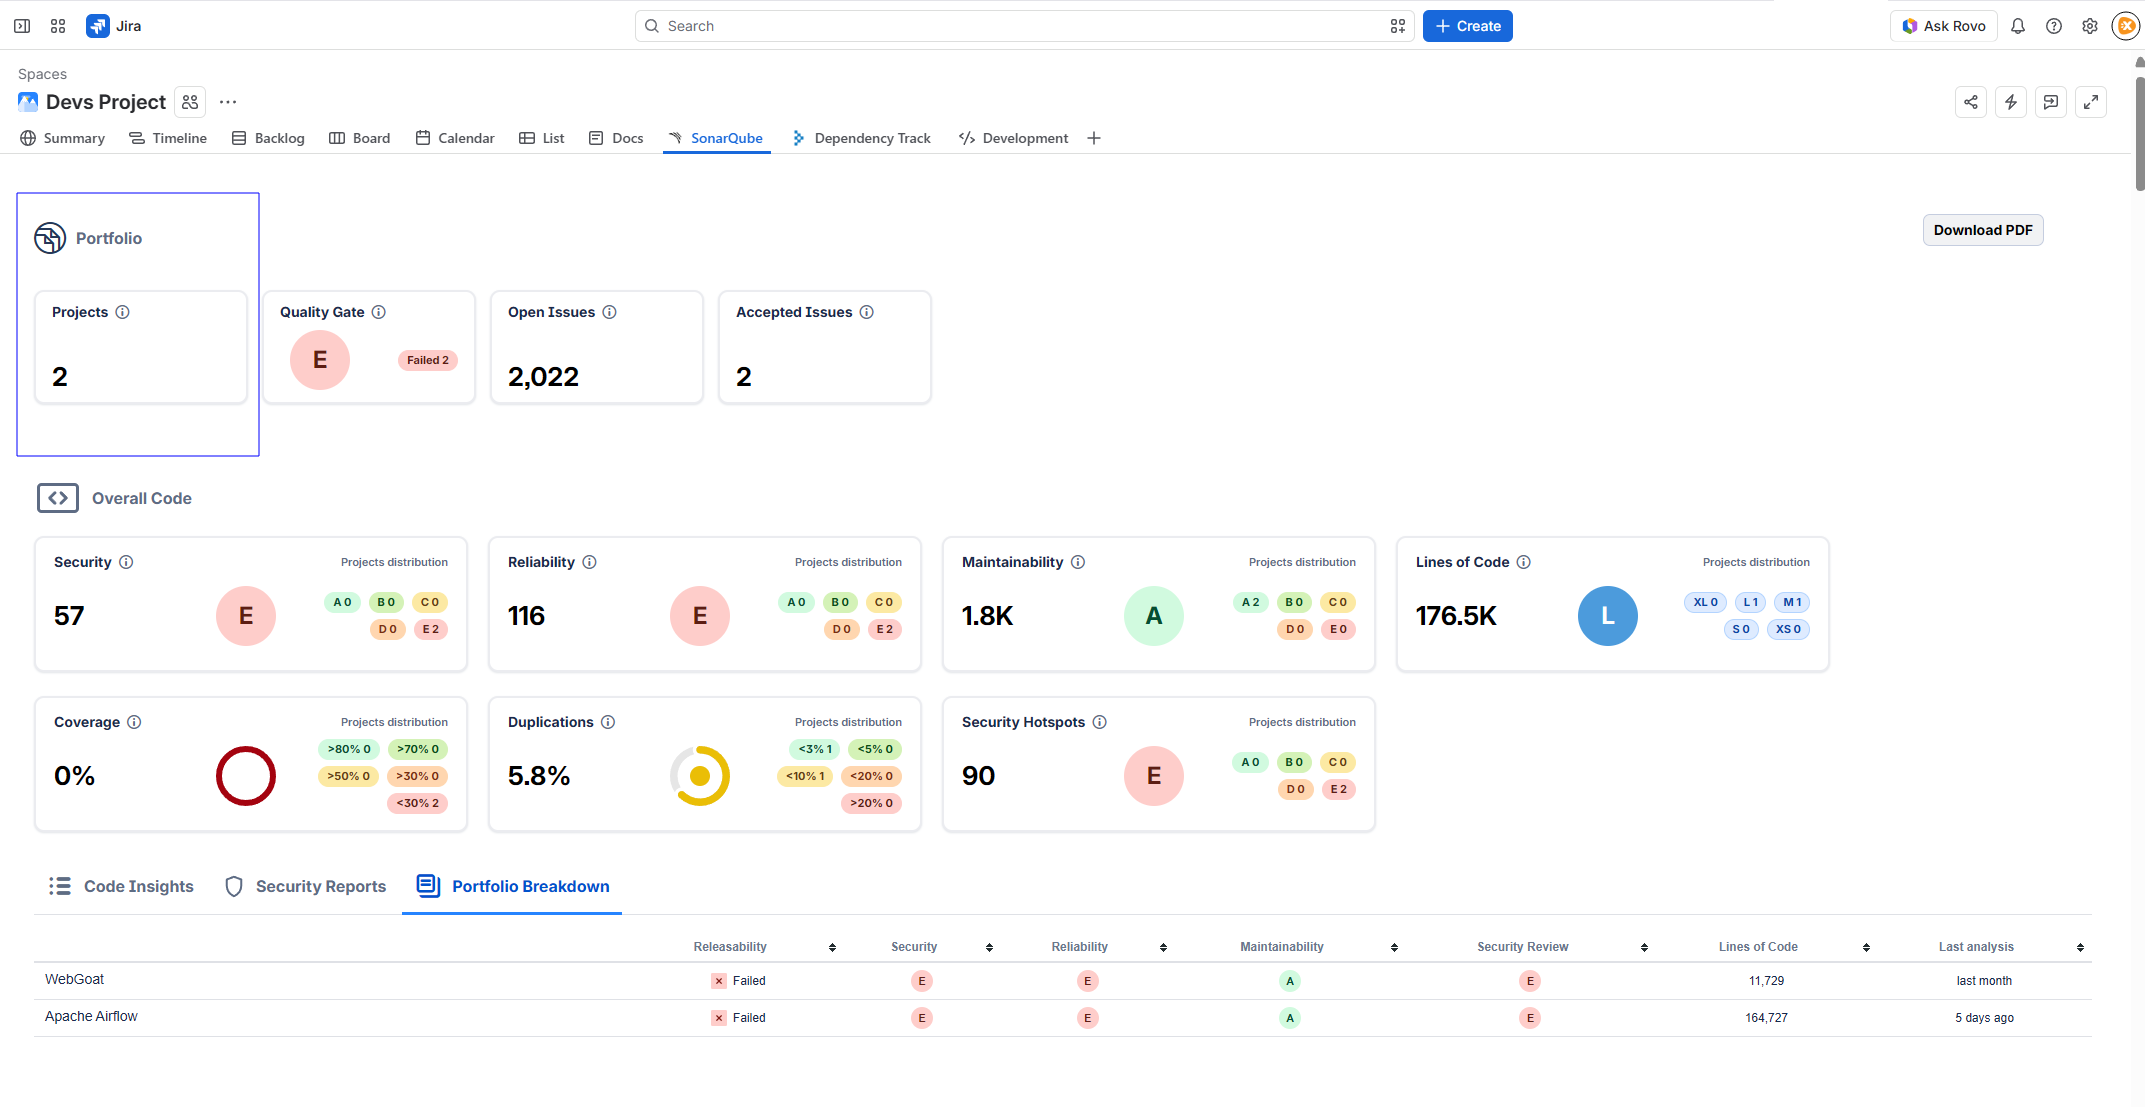Click the Lines of Code L size circle
The width and height of the screenshot is (2145, 1107).
(x=1608, y=616)
